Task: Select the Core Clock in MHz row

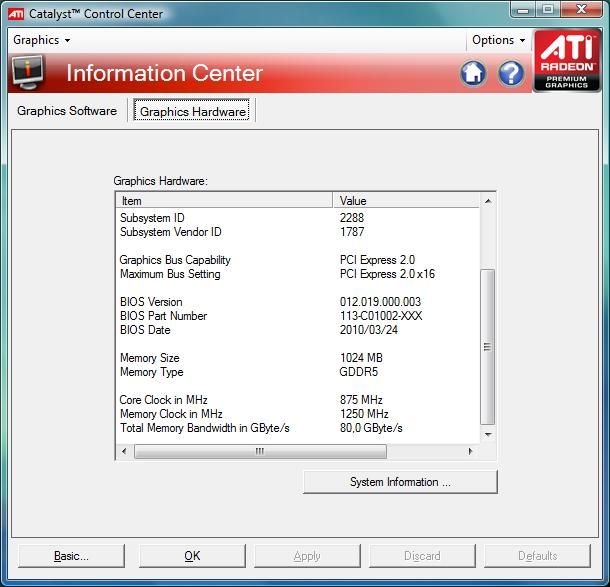Action: [x=298, y=400]
